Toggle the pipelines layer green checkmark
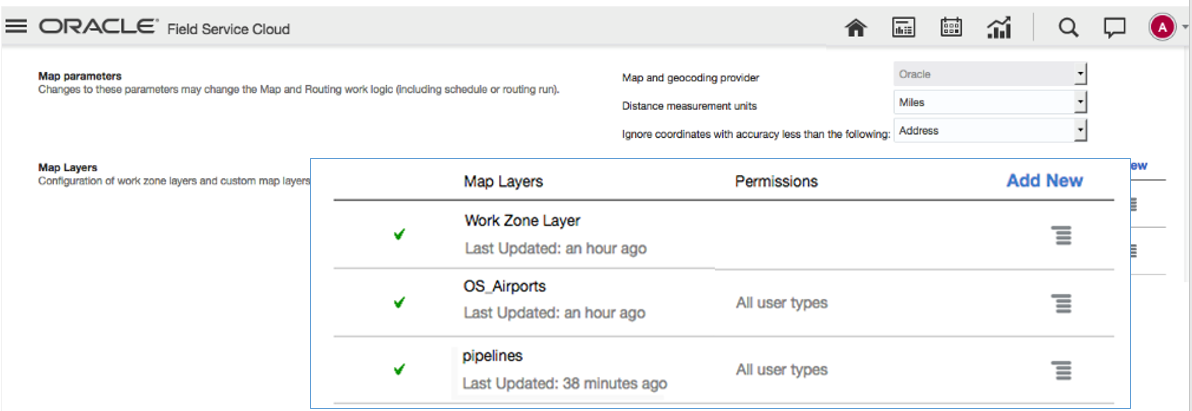Viewport: 1192px width, 411px height. point(399,369)
